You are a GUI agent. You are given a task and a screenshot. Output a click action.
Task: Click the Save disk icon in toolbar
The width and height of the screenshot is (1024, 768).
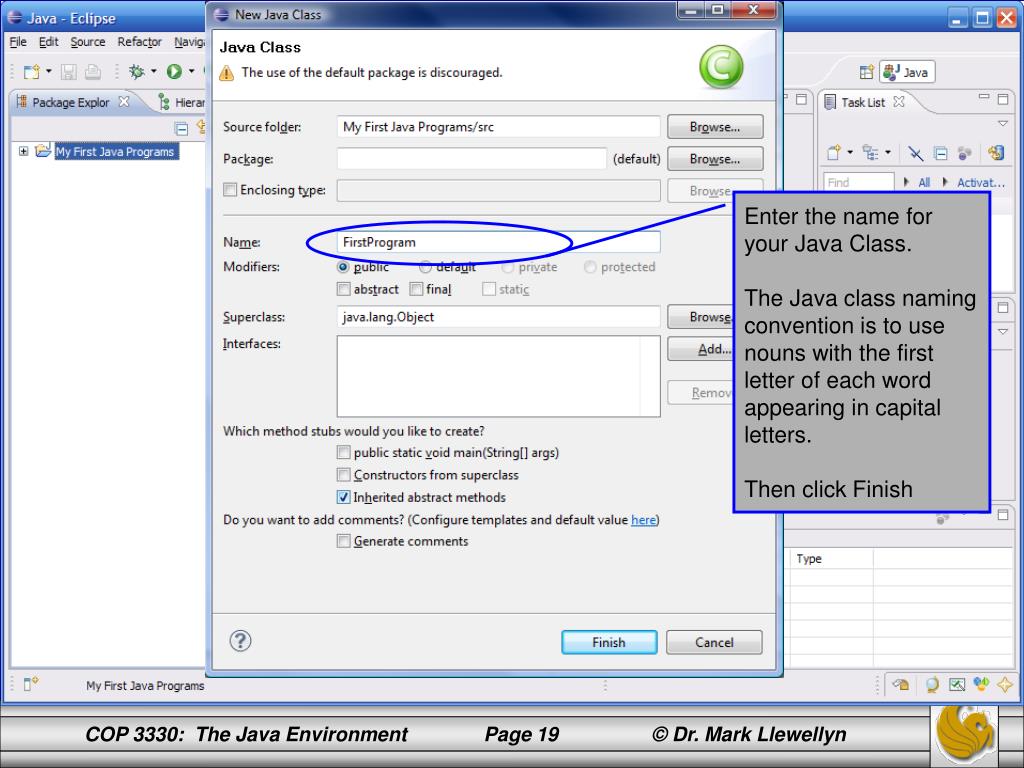pyautogui.click(x=69, y=71)
